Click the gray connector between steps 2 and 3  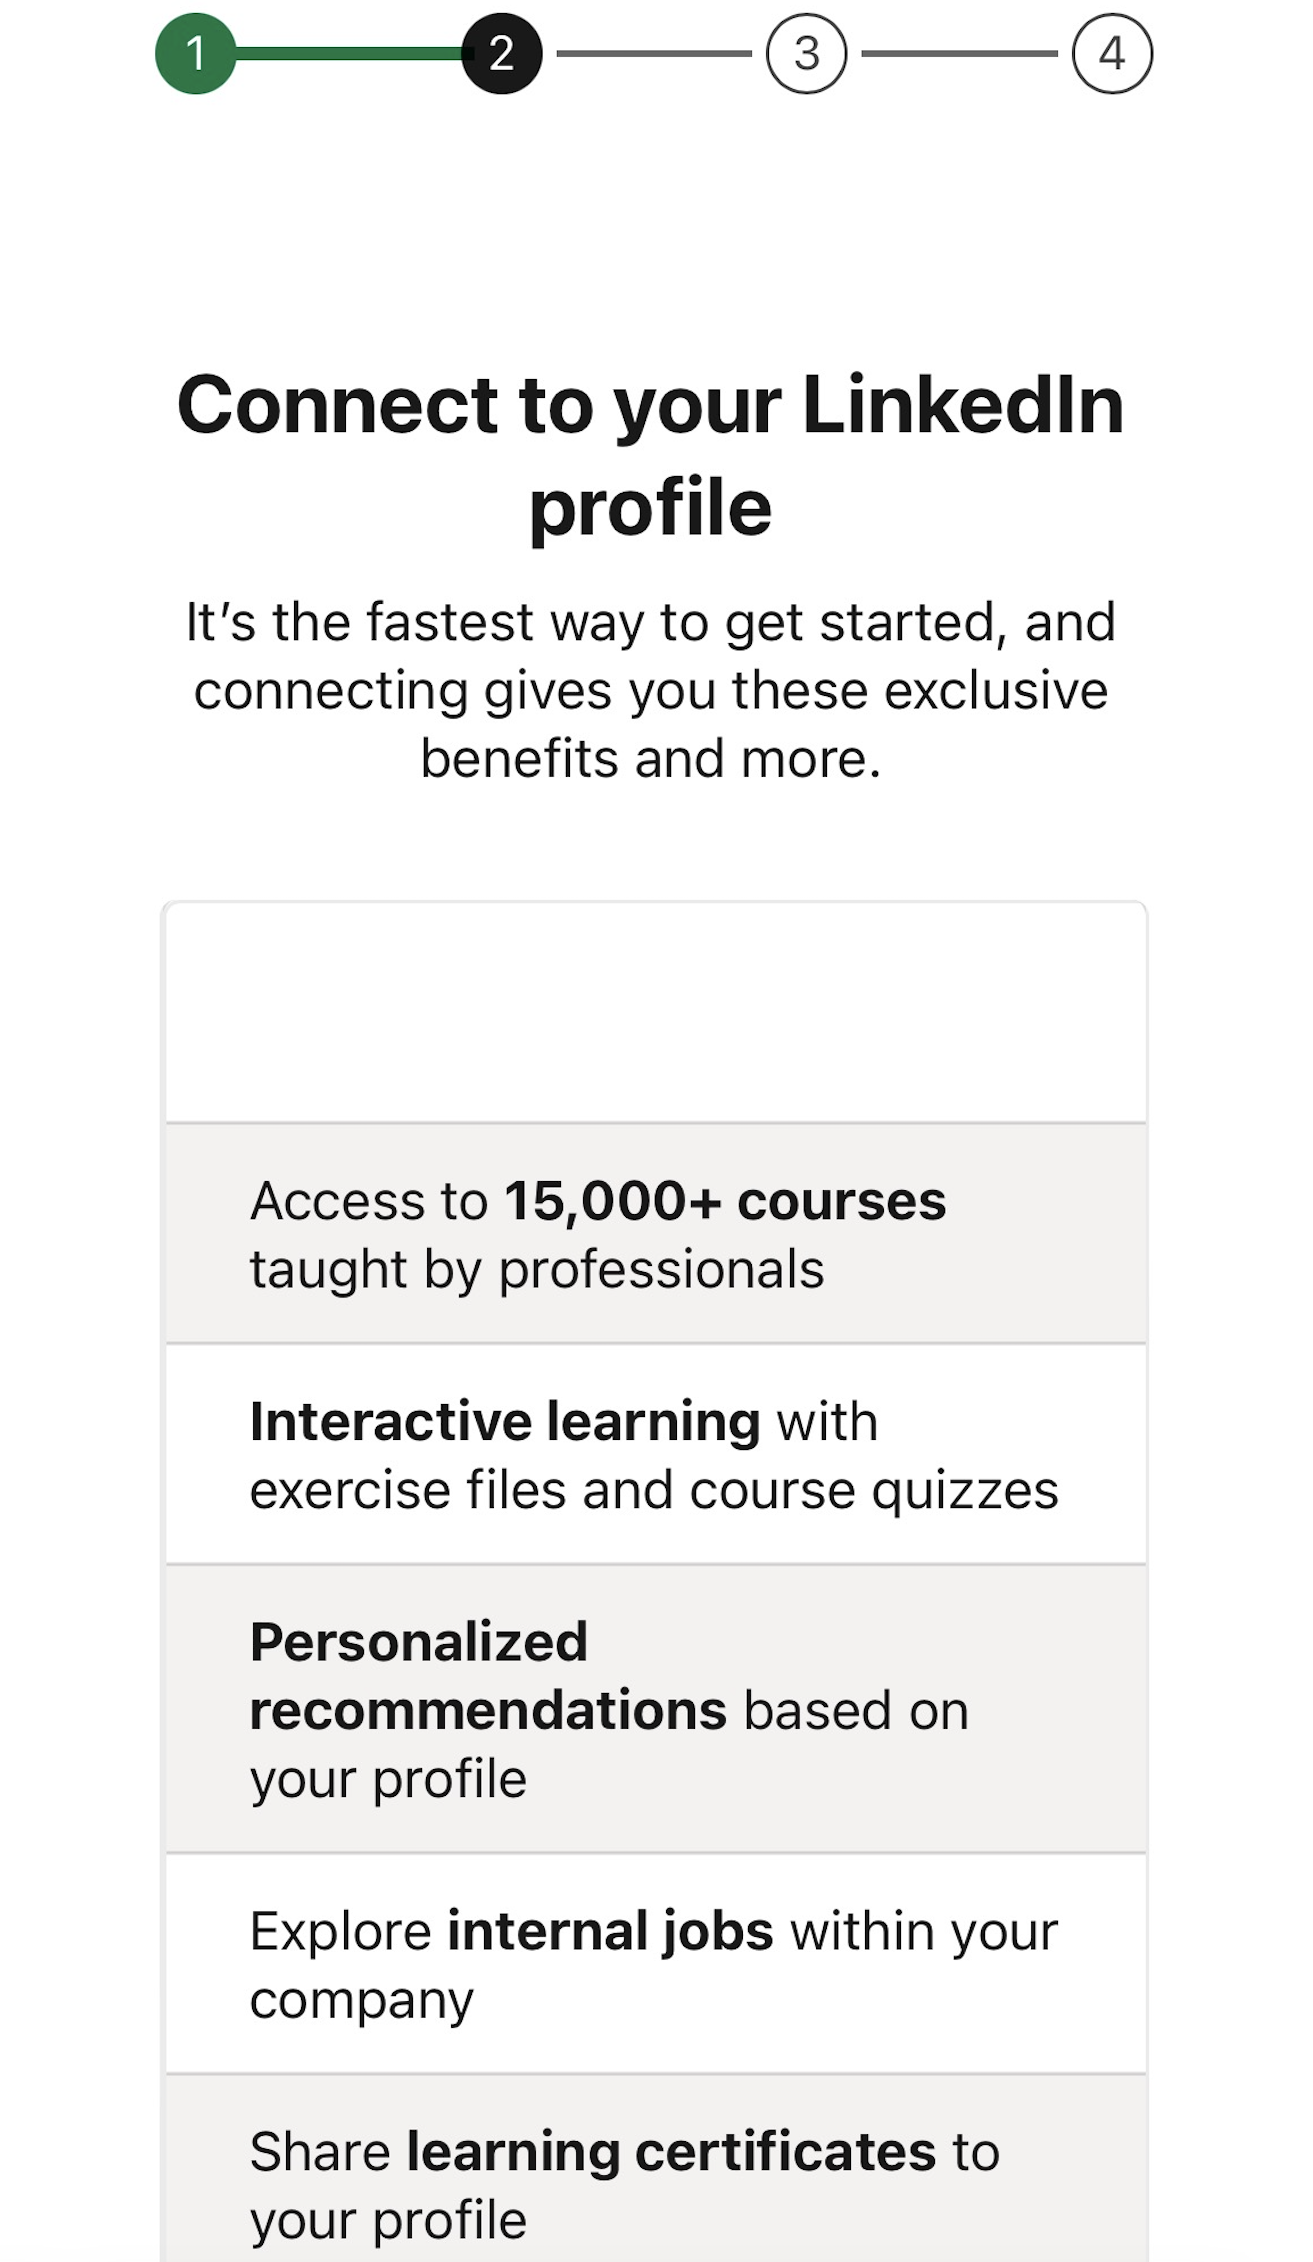click(x=655, y=55)
